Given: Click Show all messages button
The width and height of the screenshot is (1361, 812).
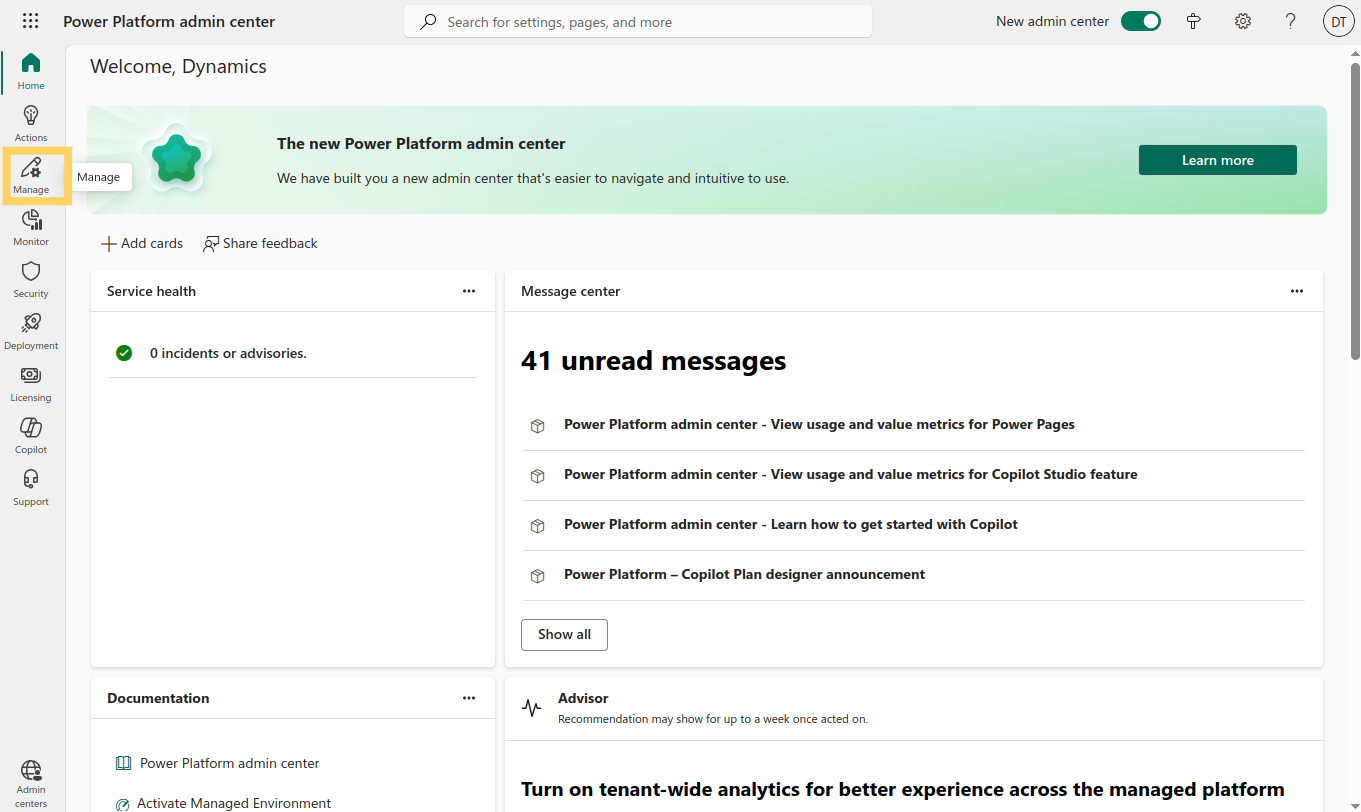Looking at the screenshot, I should [x=564, y=635].
